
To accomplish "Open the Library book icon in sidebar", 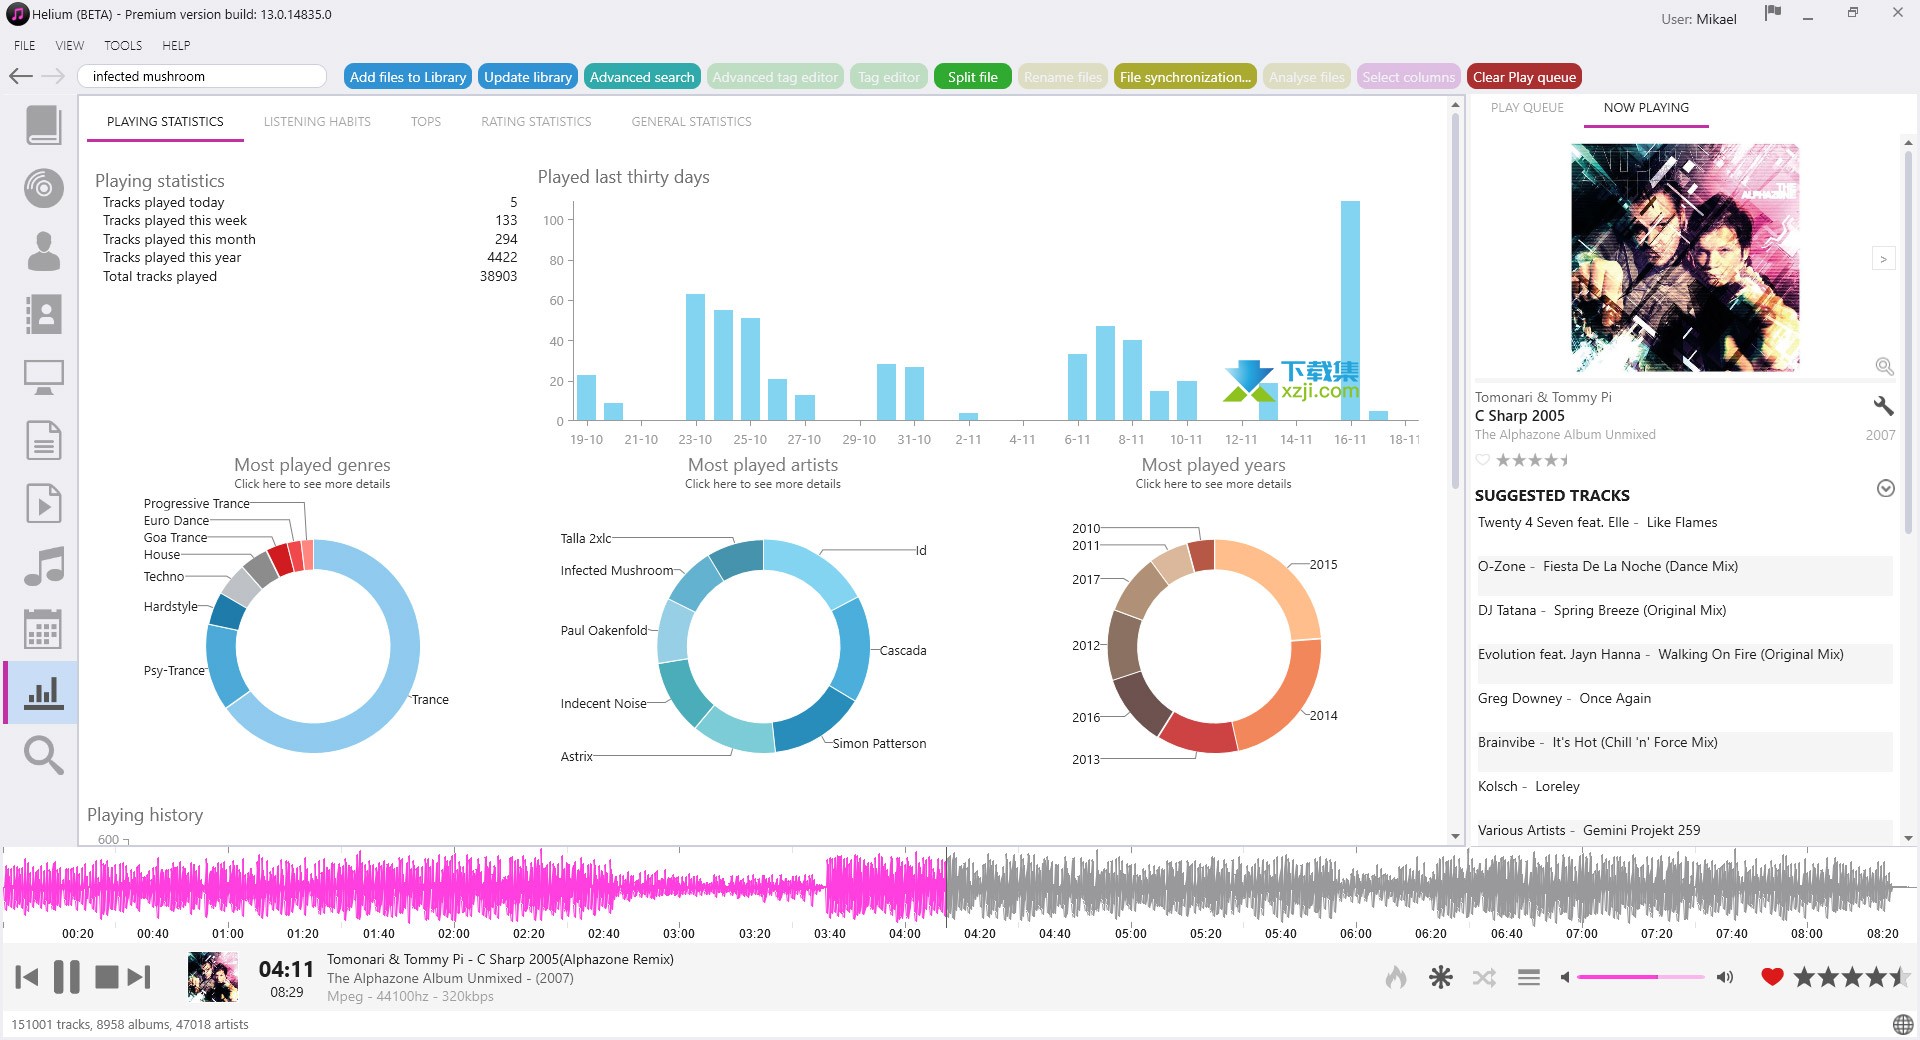I will coord(44,125).
